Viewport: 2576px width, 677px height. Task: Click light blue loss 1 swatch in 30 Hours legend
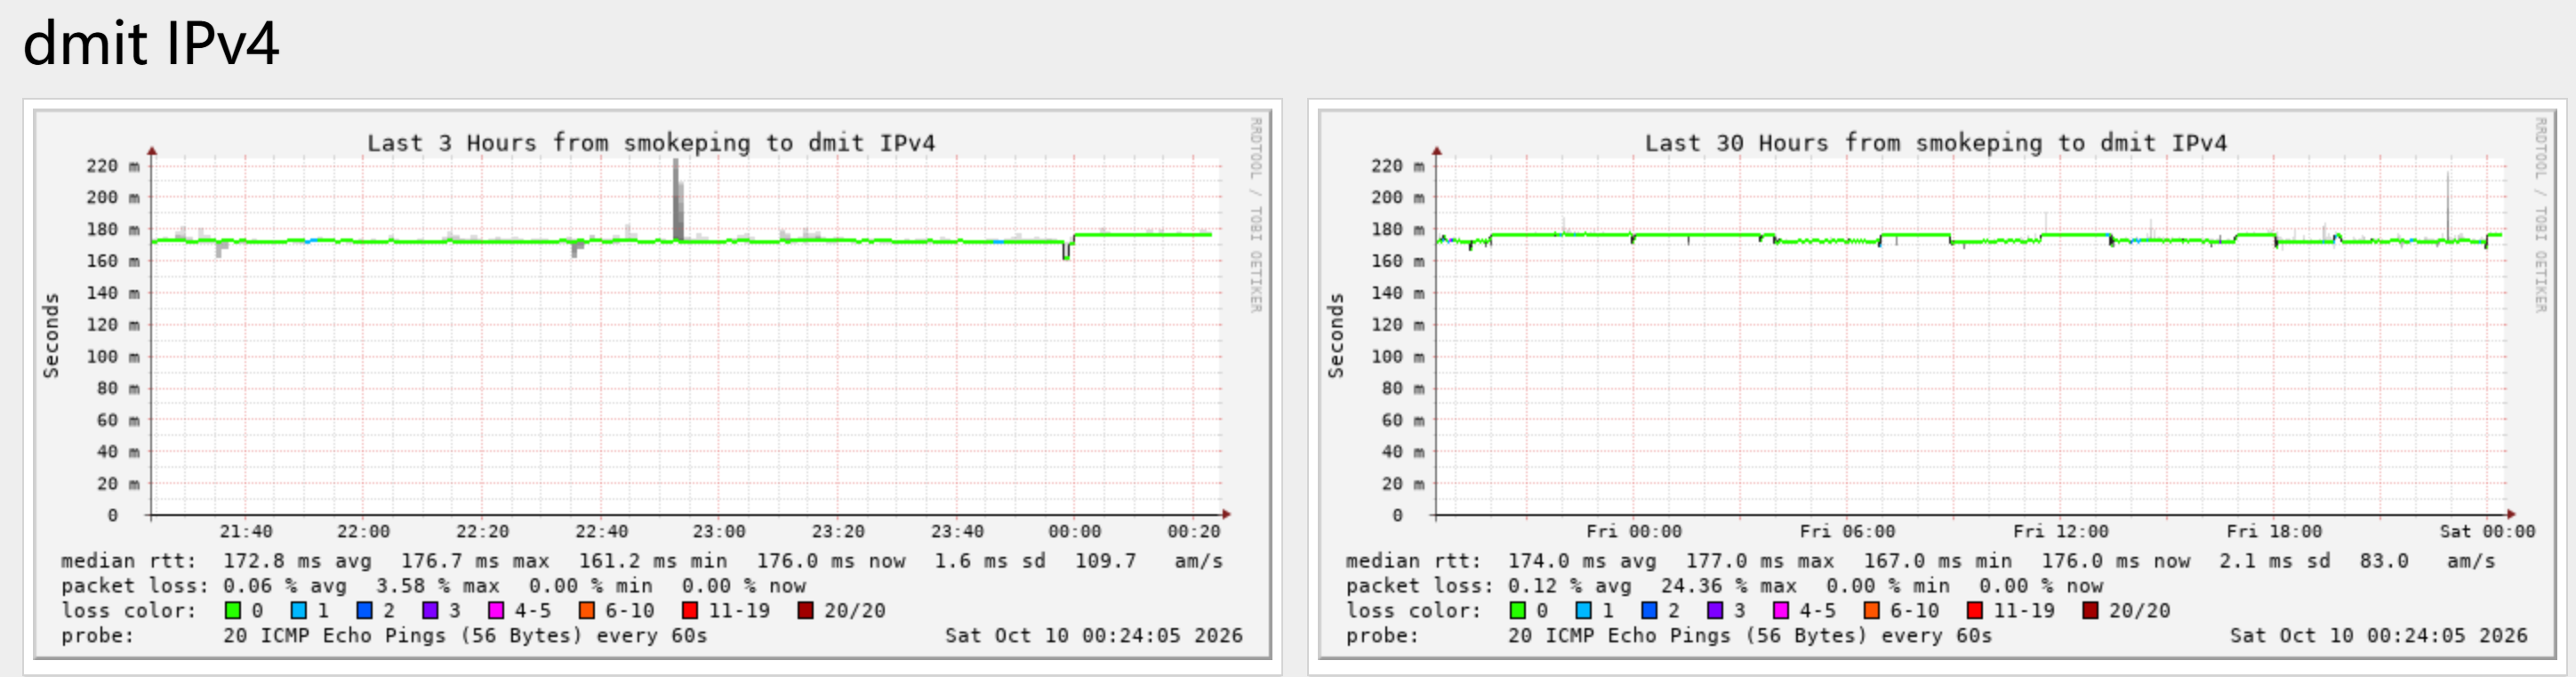coord(1583,610)
